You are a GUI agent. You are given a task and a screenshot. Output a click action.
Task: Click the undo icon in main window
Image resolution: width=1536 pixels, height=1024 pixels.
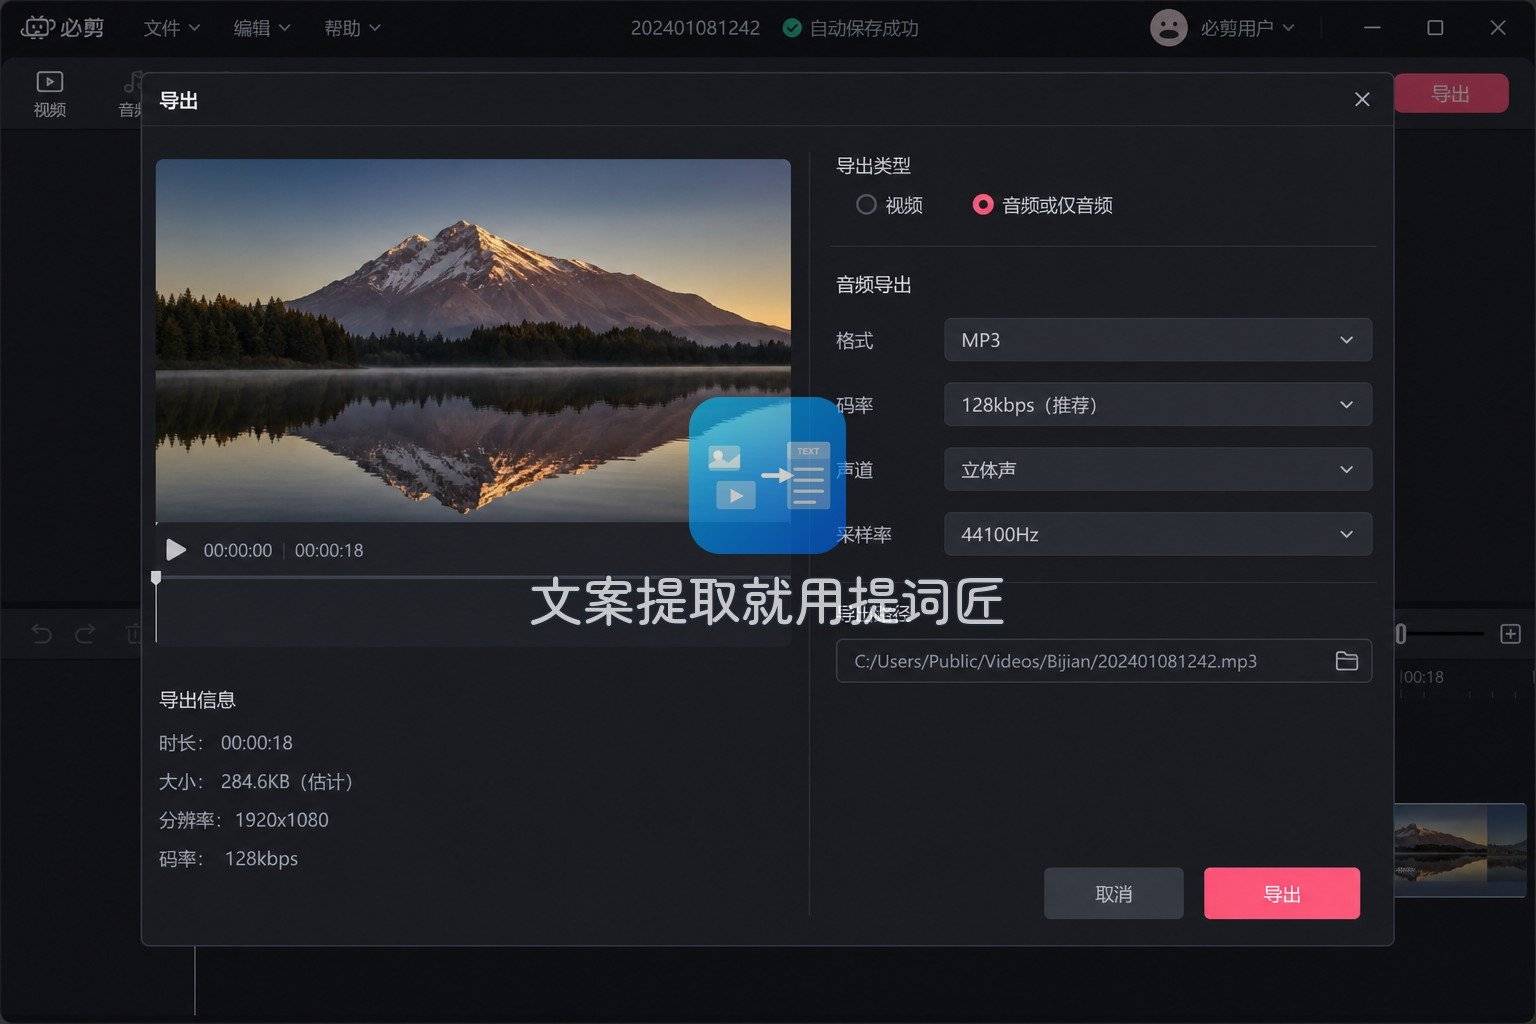(x=41, y=634)
